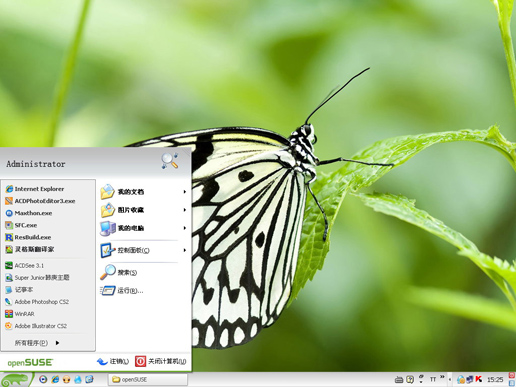Click the blue figure quick launch icon
516x387 pixels.
click(78, 379)
